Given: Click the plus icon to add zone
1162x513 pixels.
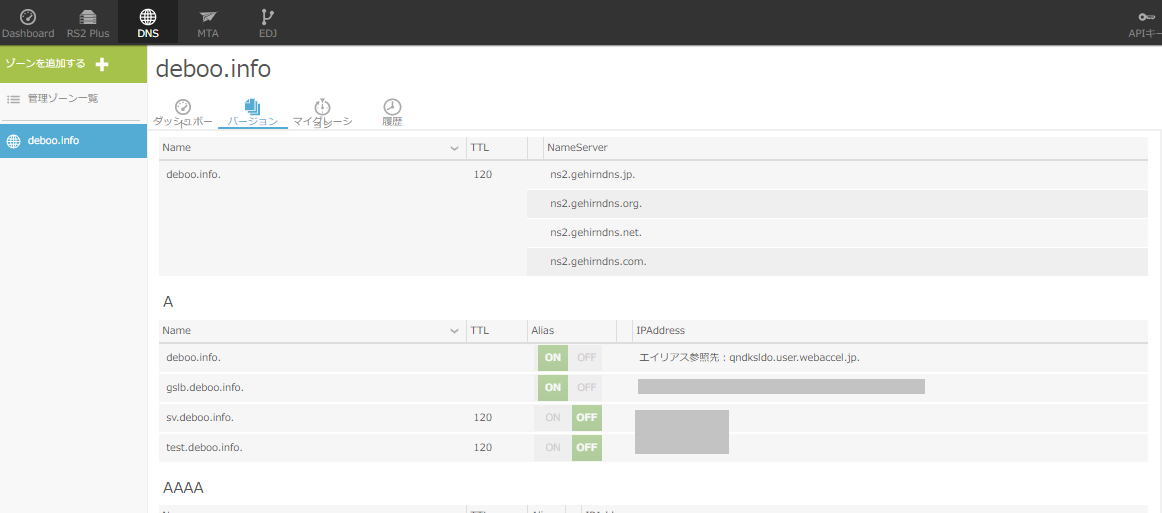Looking at the screenshot, I should tap(102, 64).
